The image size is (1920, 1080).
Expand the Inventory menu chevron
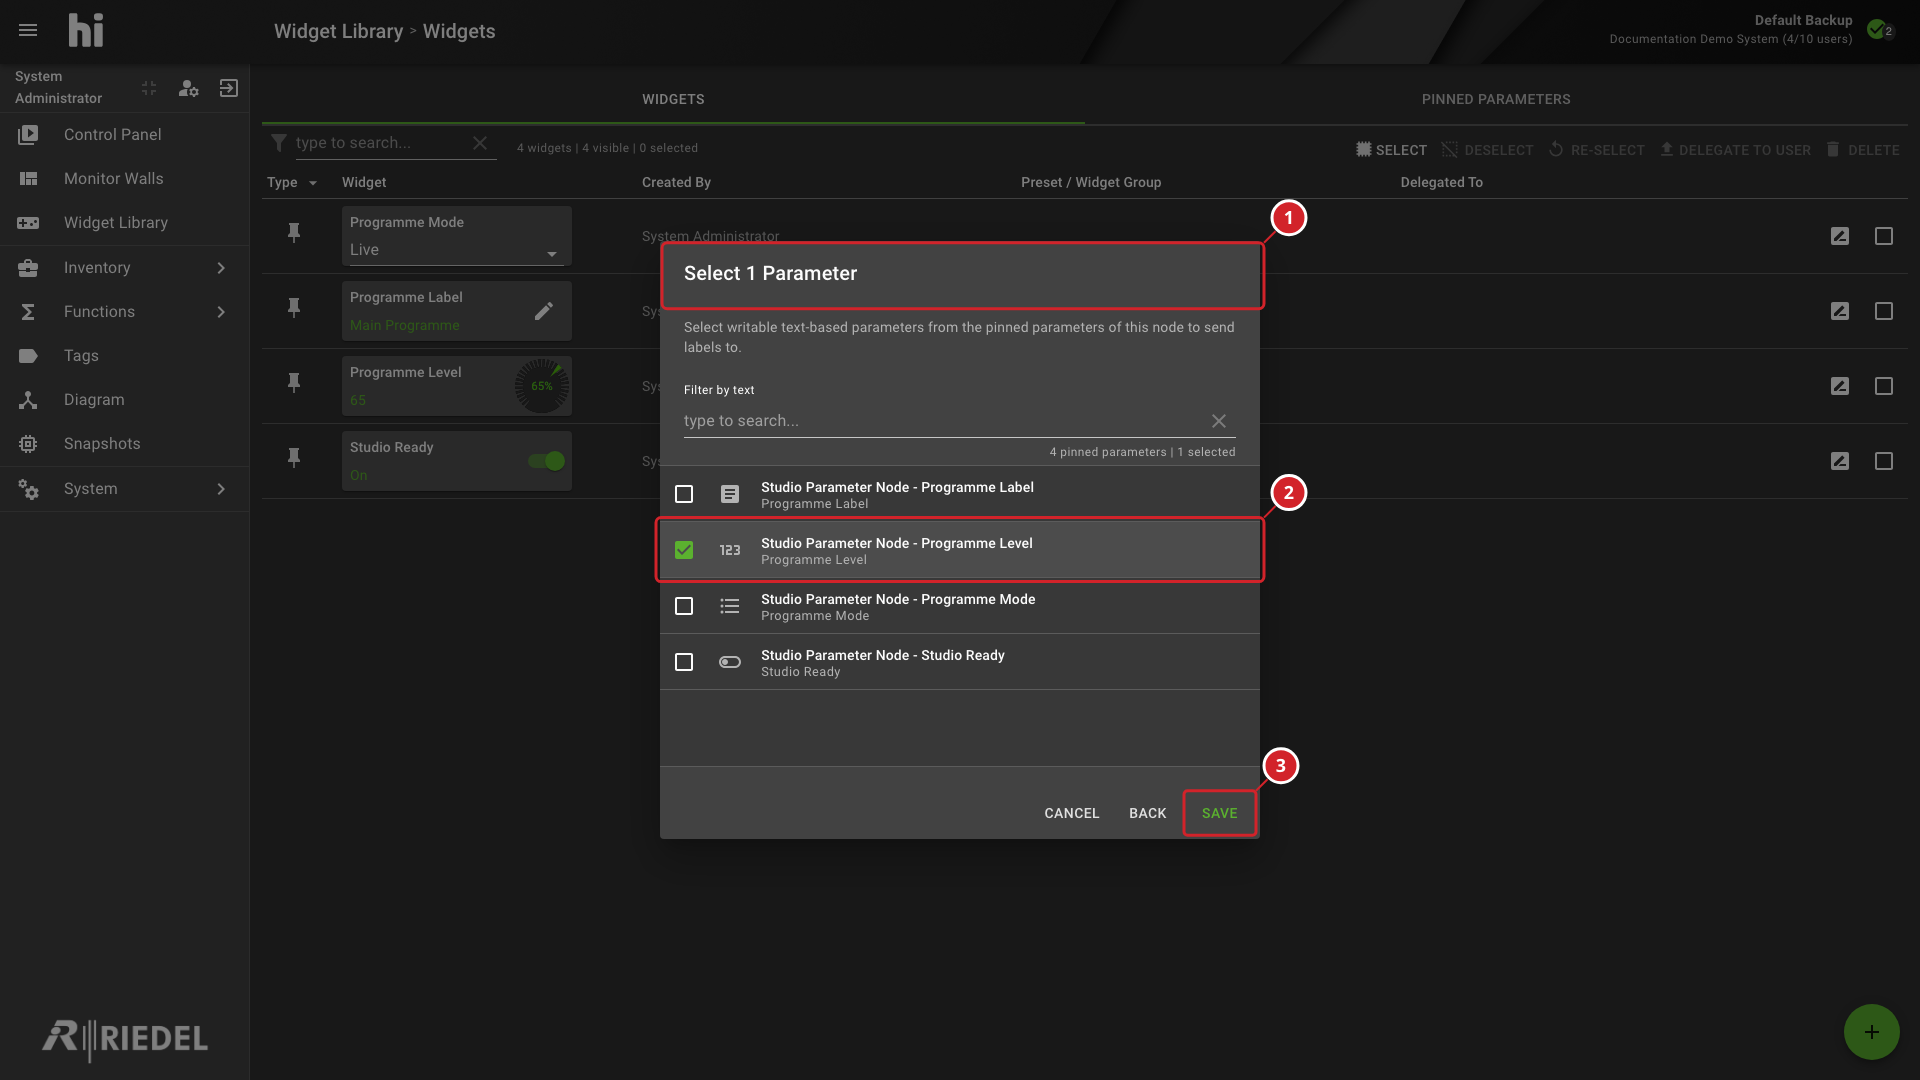pyautogui.click(x=221, y=268)
